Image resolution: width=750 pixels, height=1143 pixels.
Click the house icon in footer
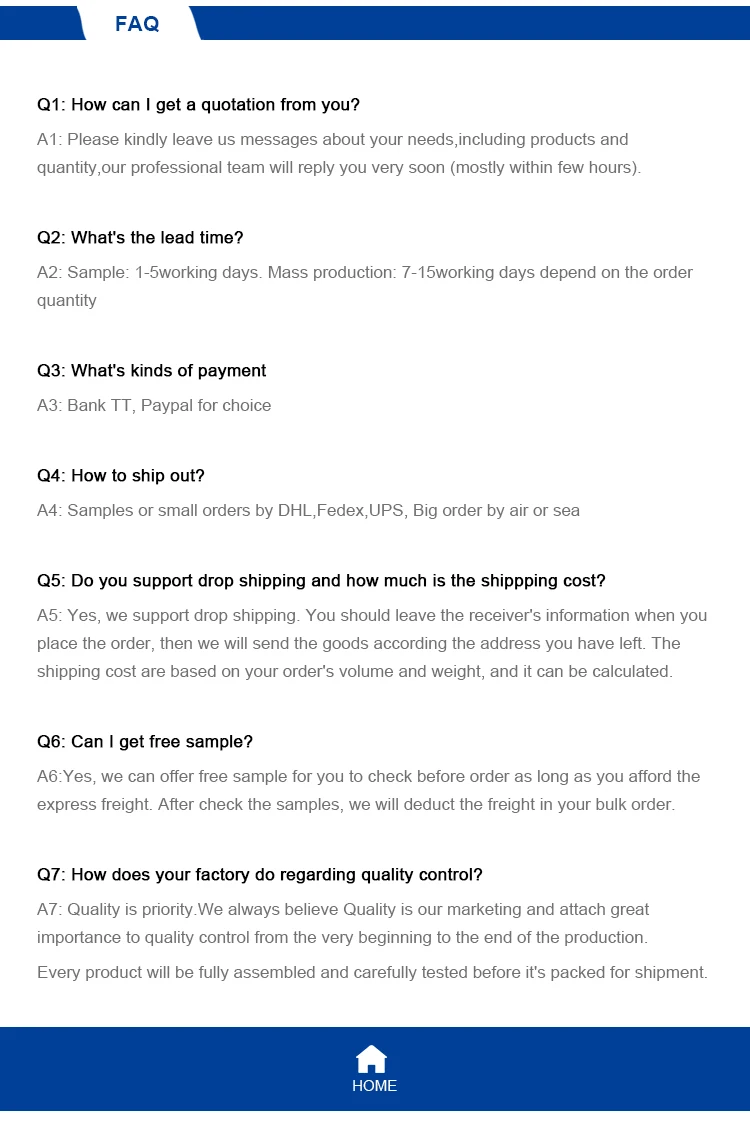(371, 1059)
